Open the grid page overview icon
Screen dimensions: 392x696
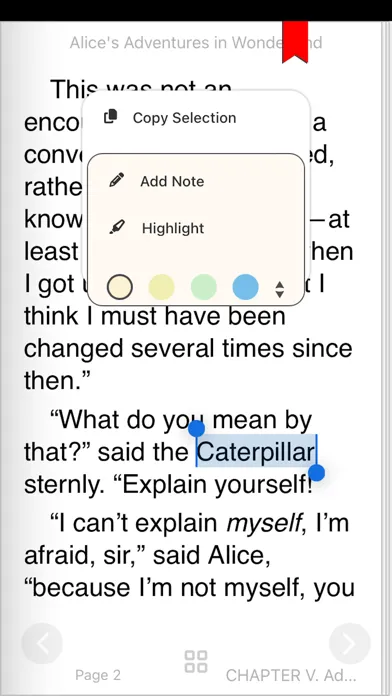[x=196, y=661]
